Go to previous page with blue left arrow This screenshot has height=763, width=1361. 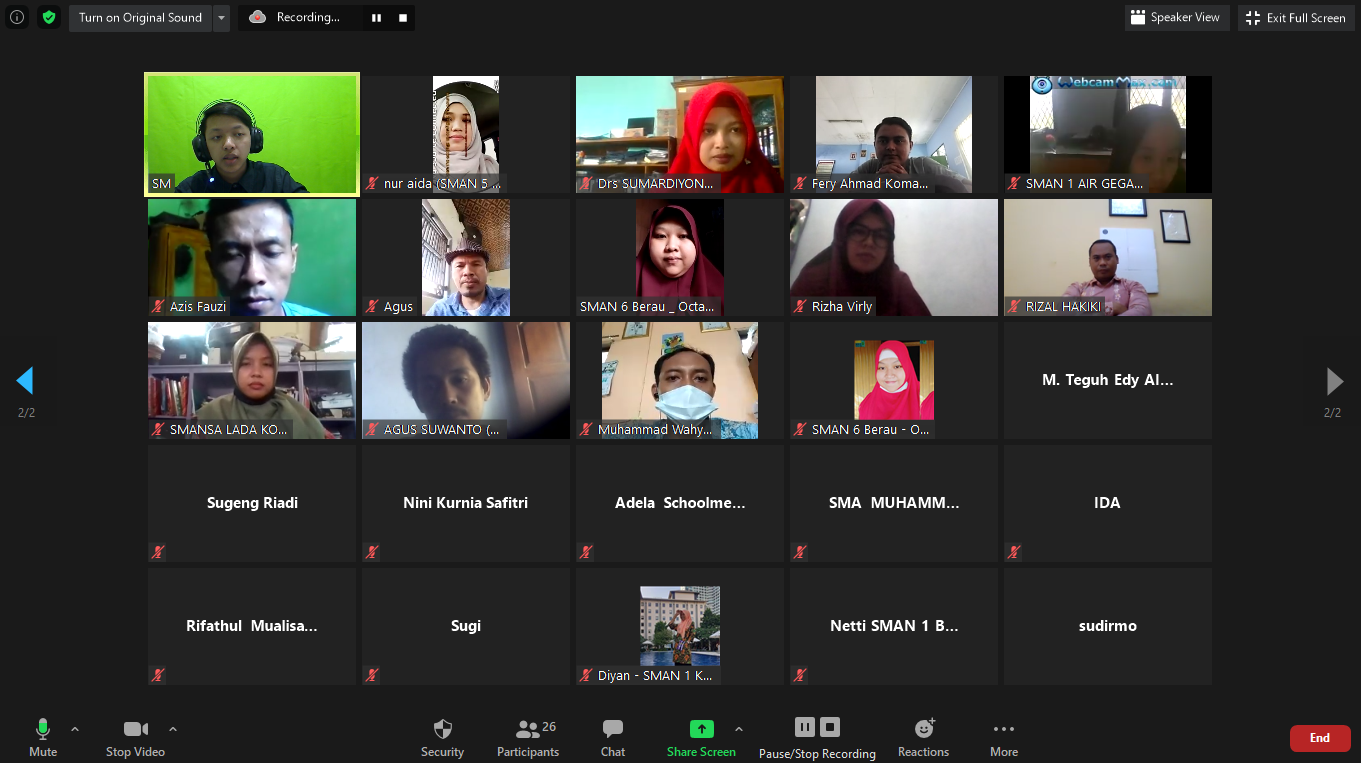(x=25, y=381)
